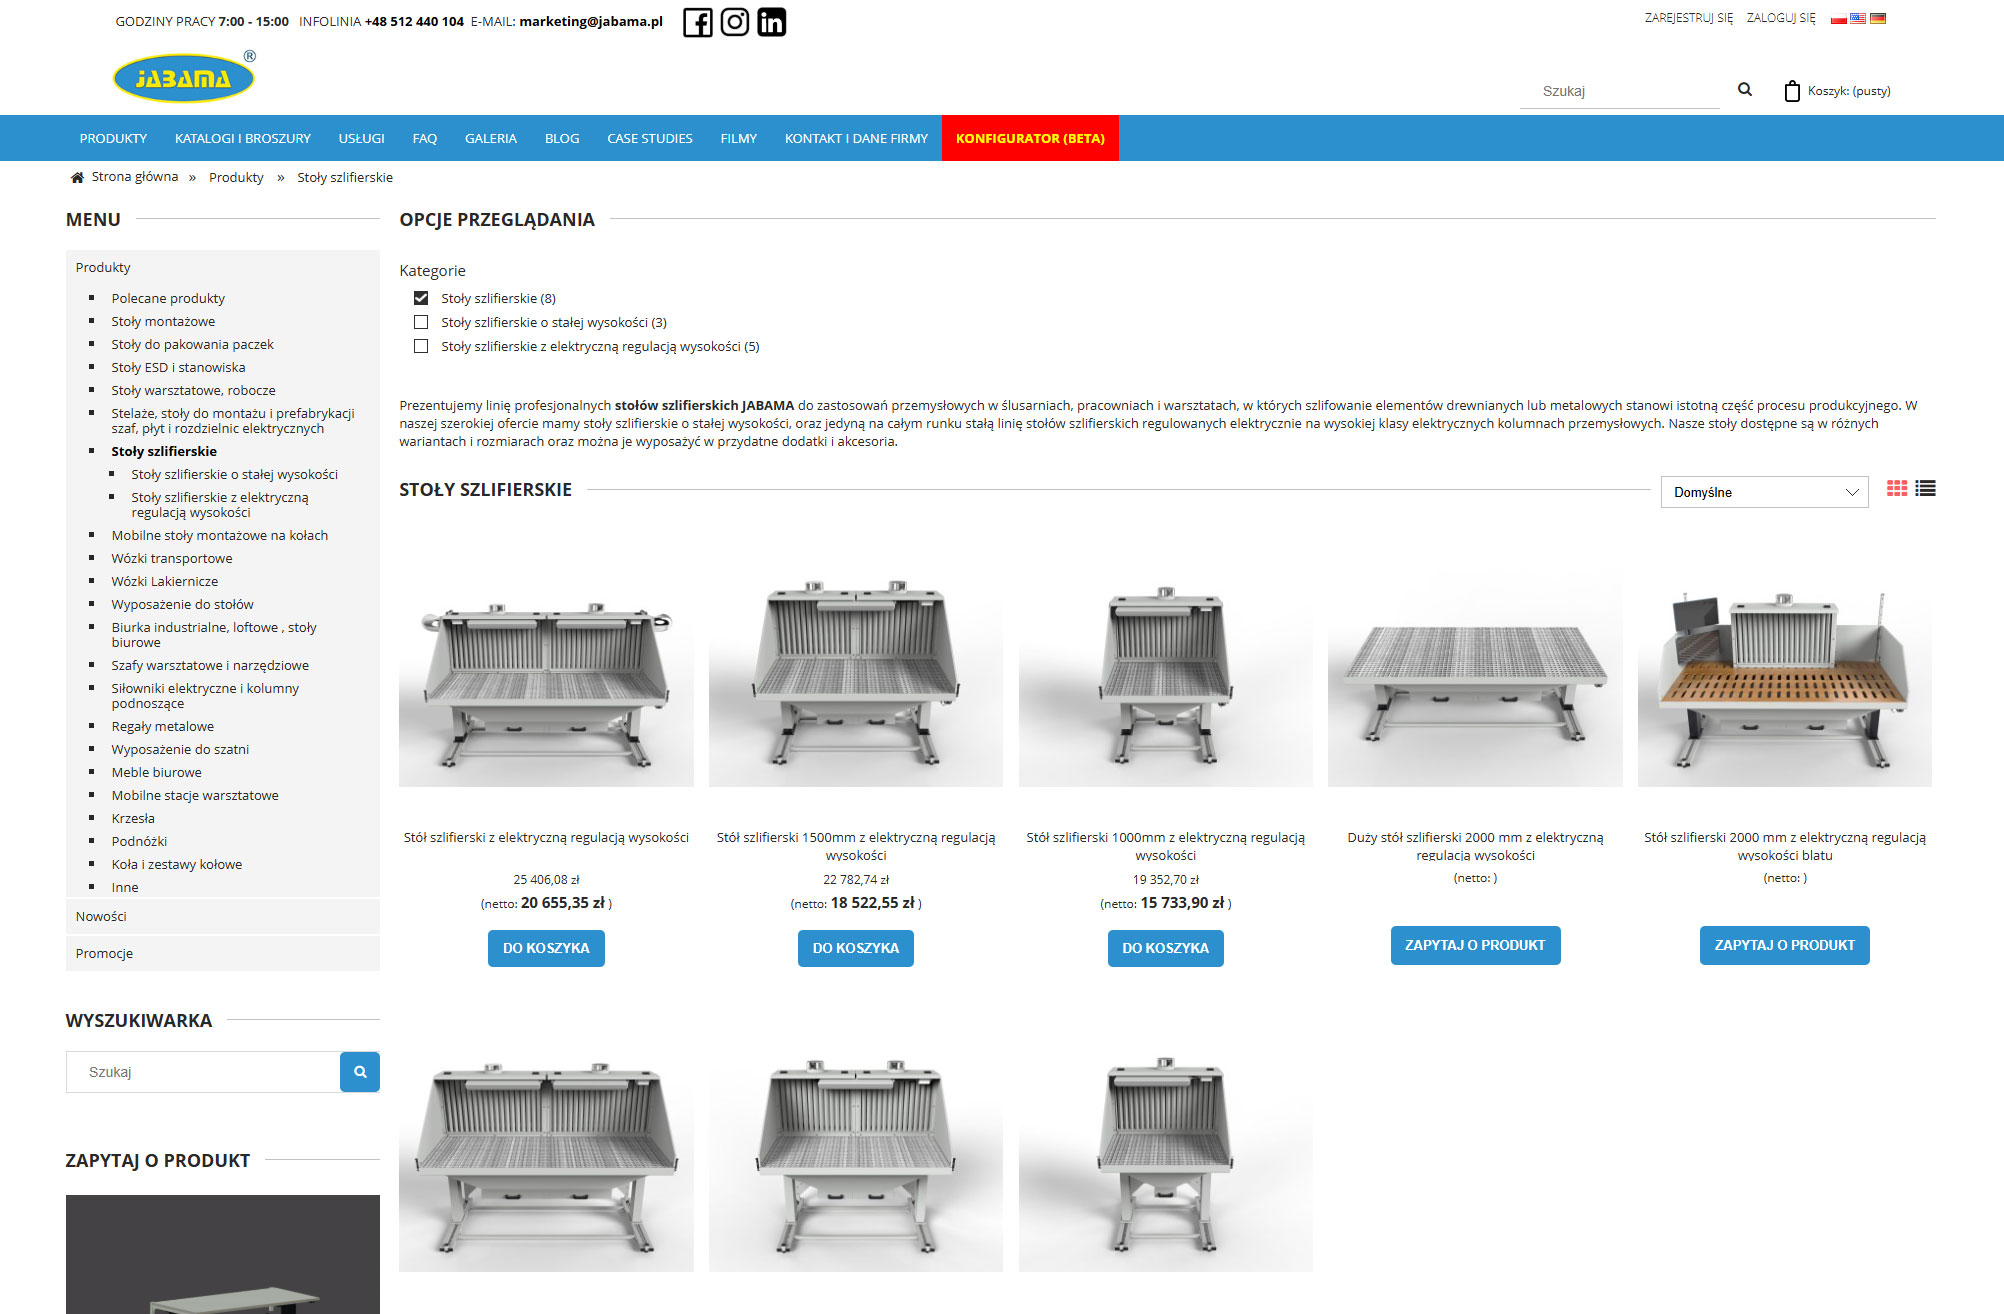Expand Promocje section in sidebar menu

coord(104,953)
